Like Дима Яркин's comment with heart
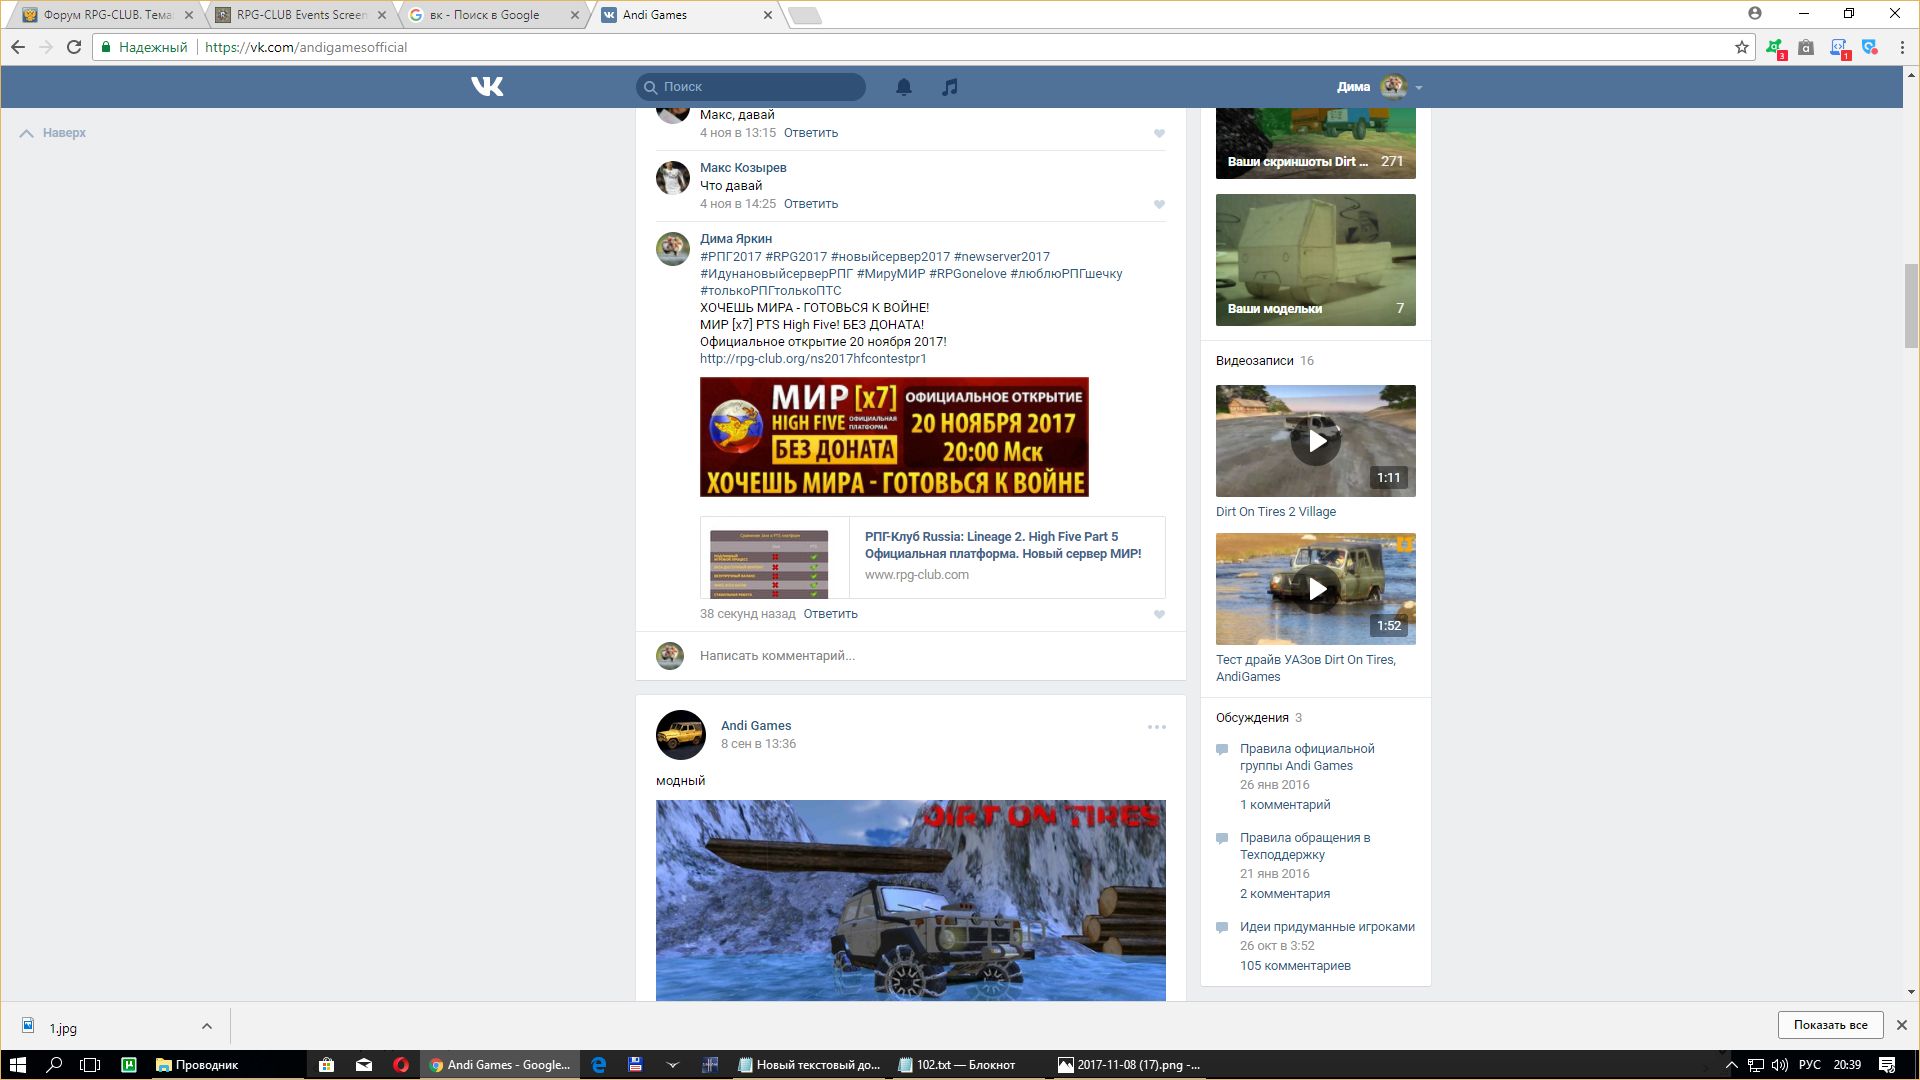Viewport: 1920px width, 1080px height. (x=1159, y=615)
